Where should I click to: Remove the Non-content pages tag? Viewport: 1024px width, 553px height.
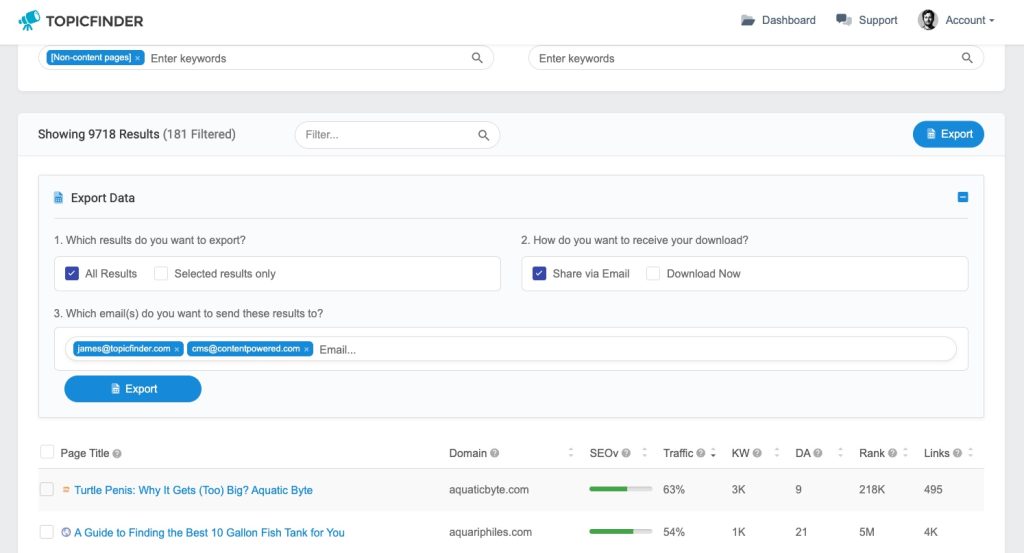pos(138,58)
